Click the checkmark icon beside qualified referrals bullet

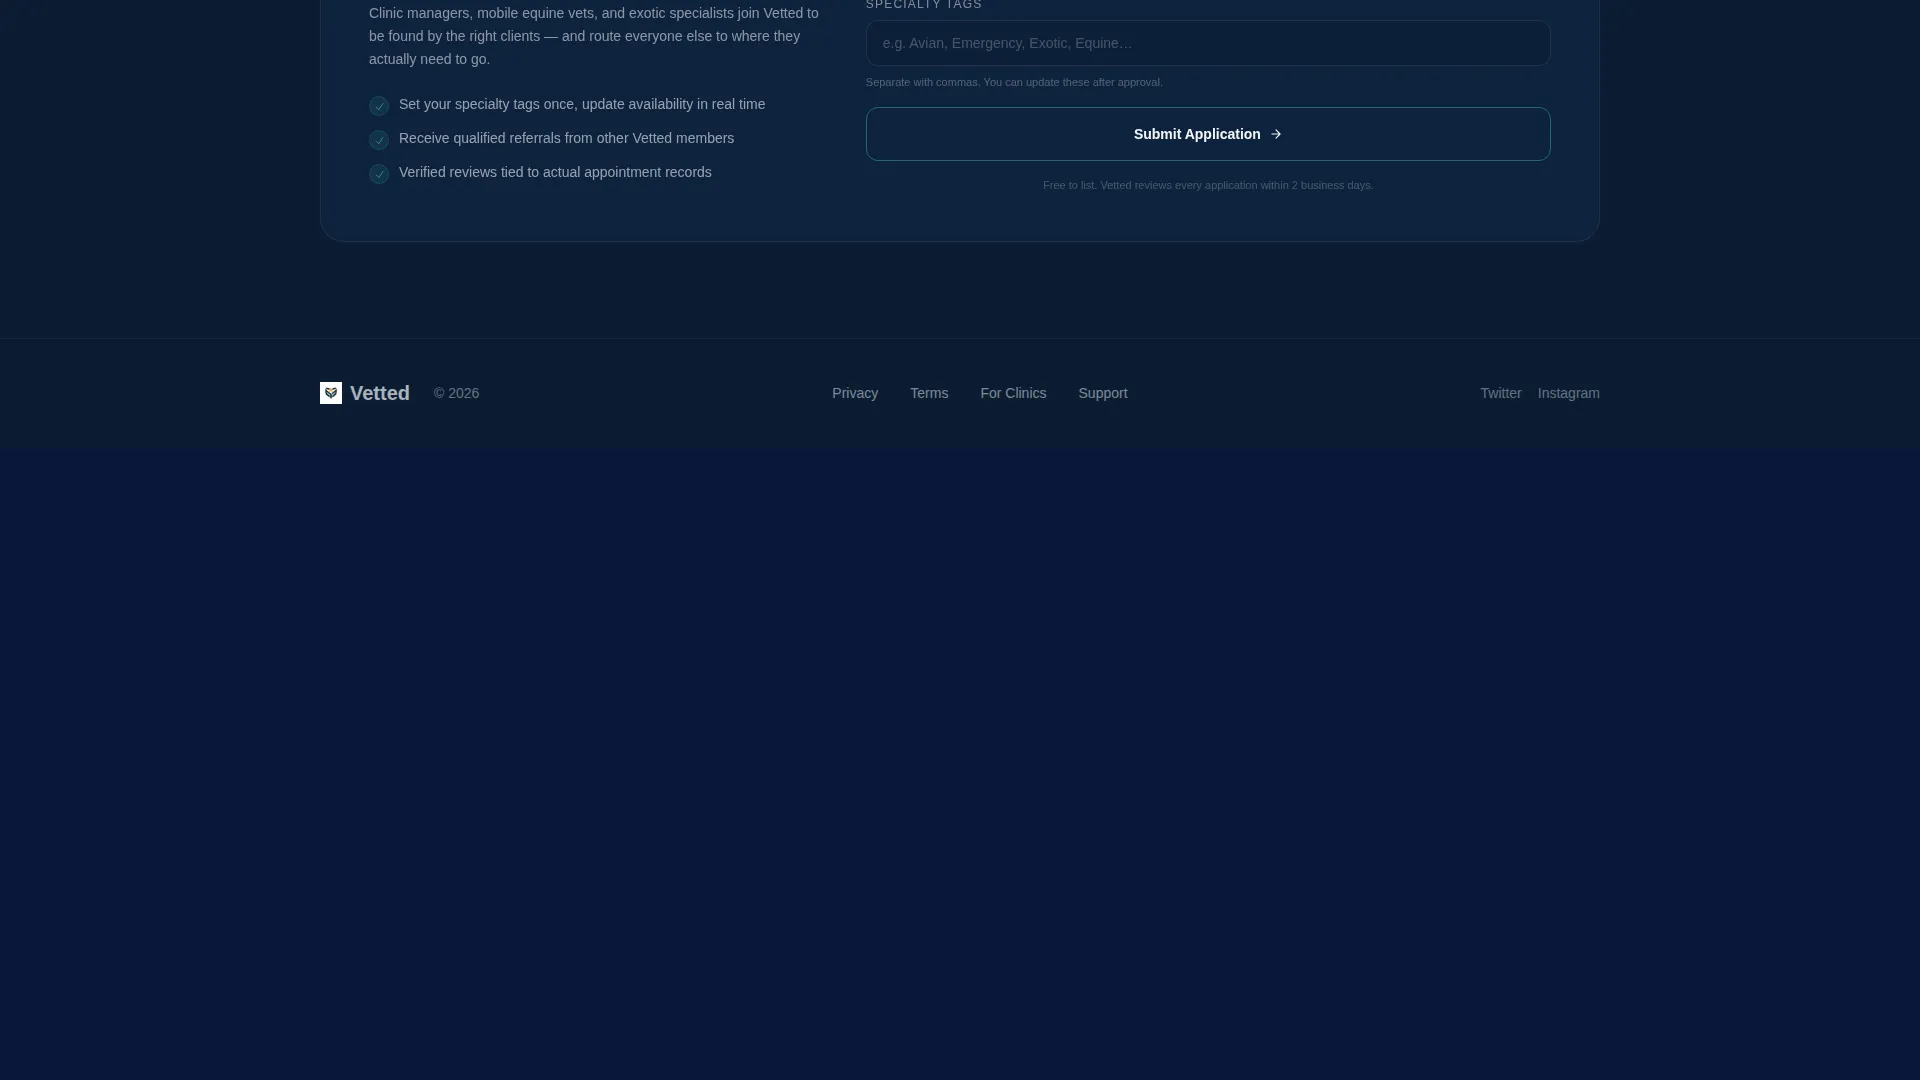(x=379, y=140)
